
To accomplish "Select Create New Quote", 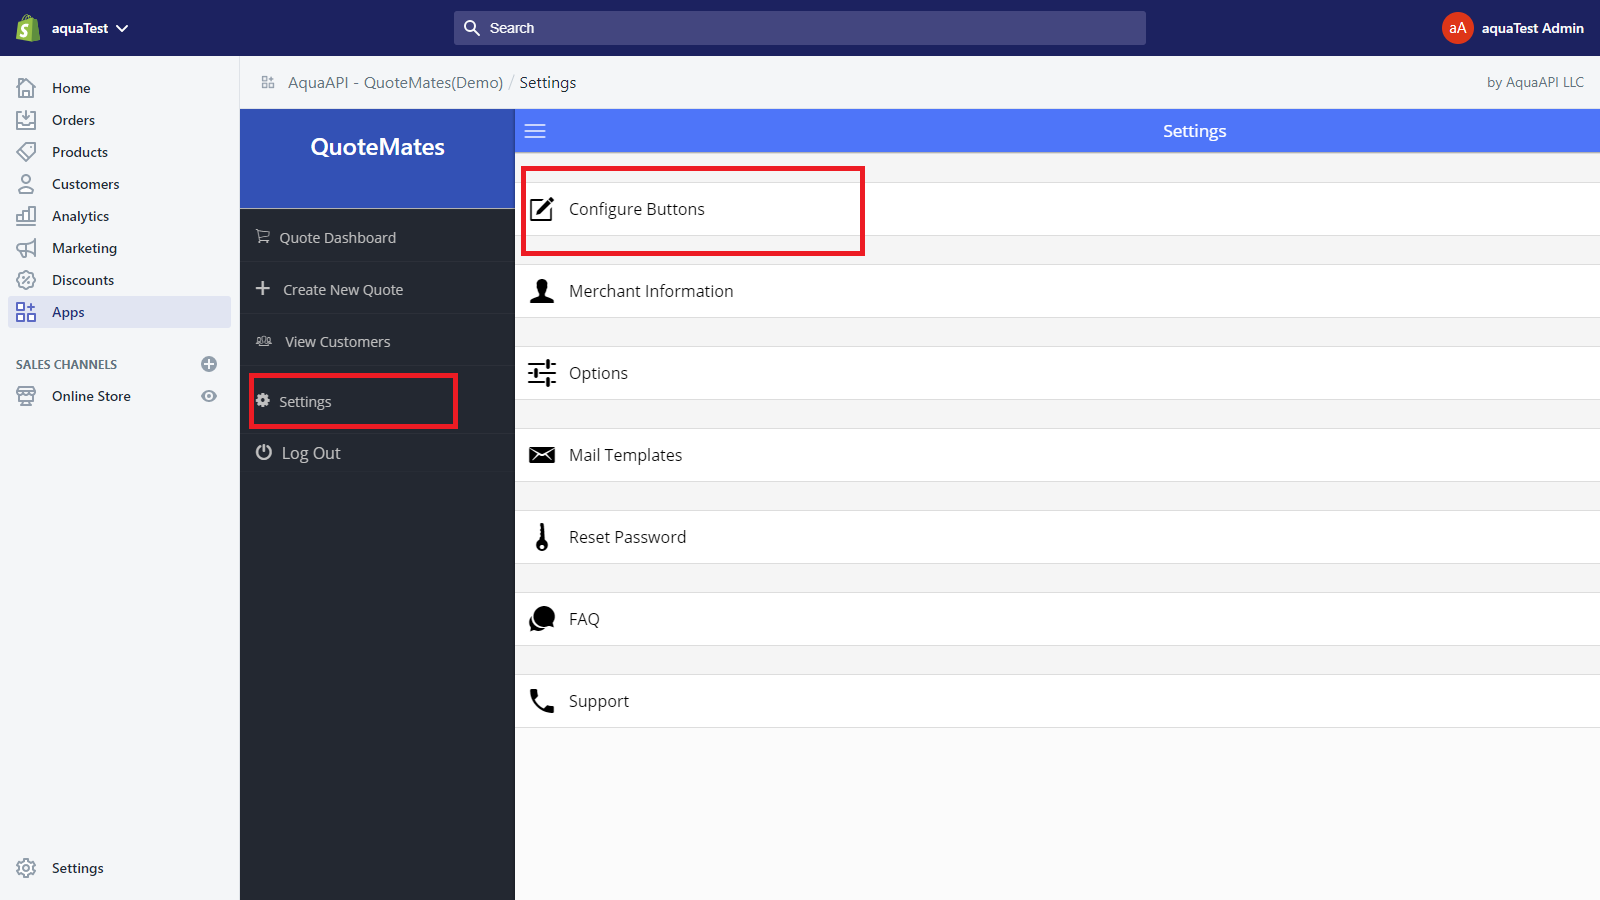I will click(x=377, y=289).
